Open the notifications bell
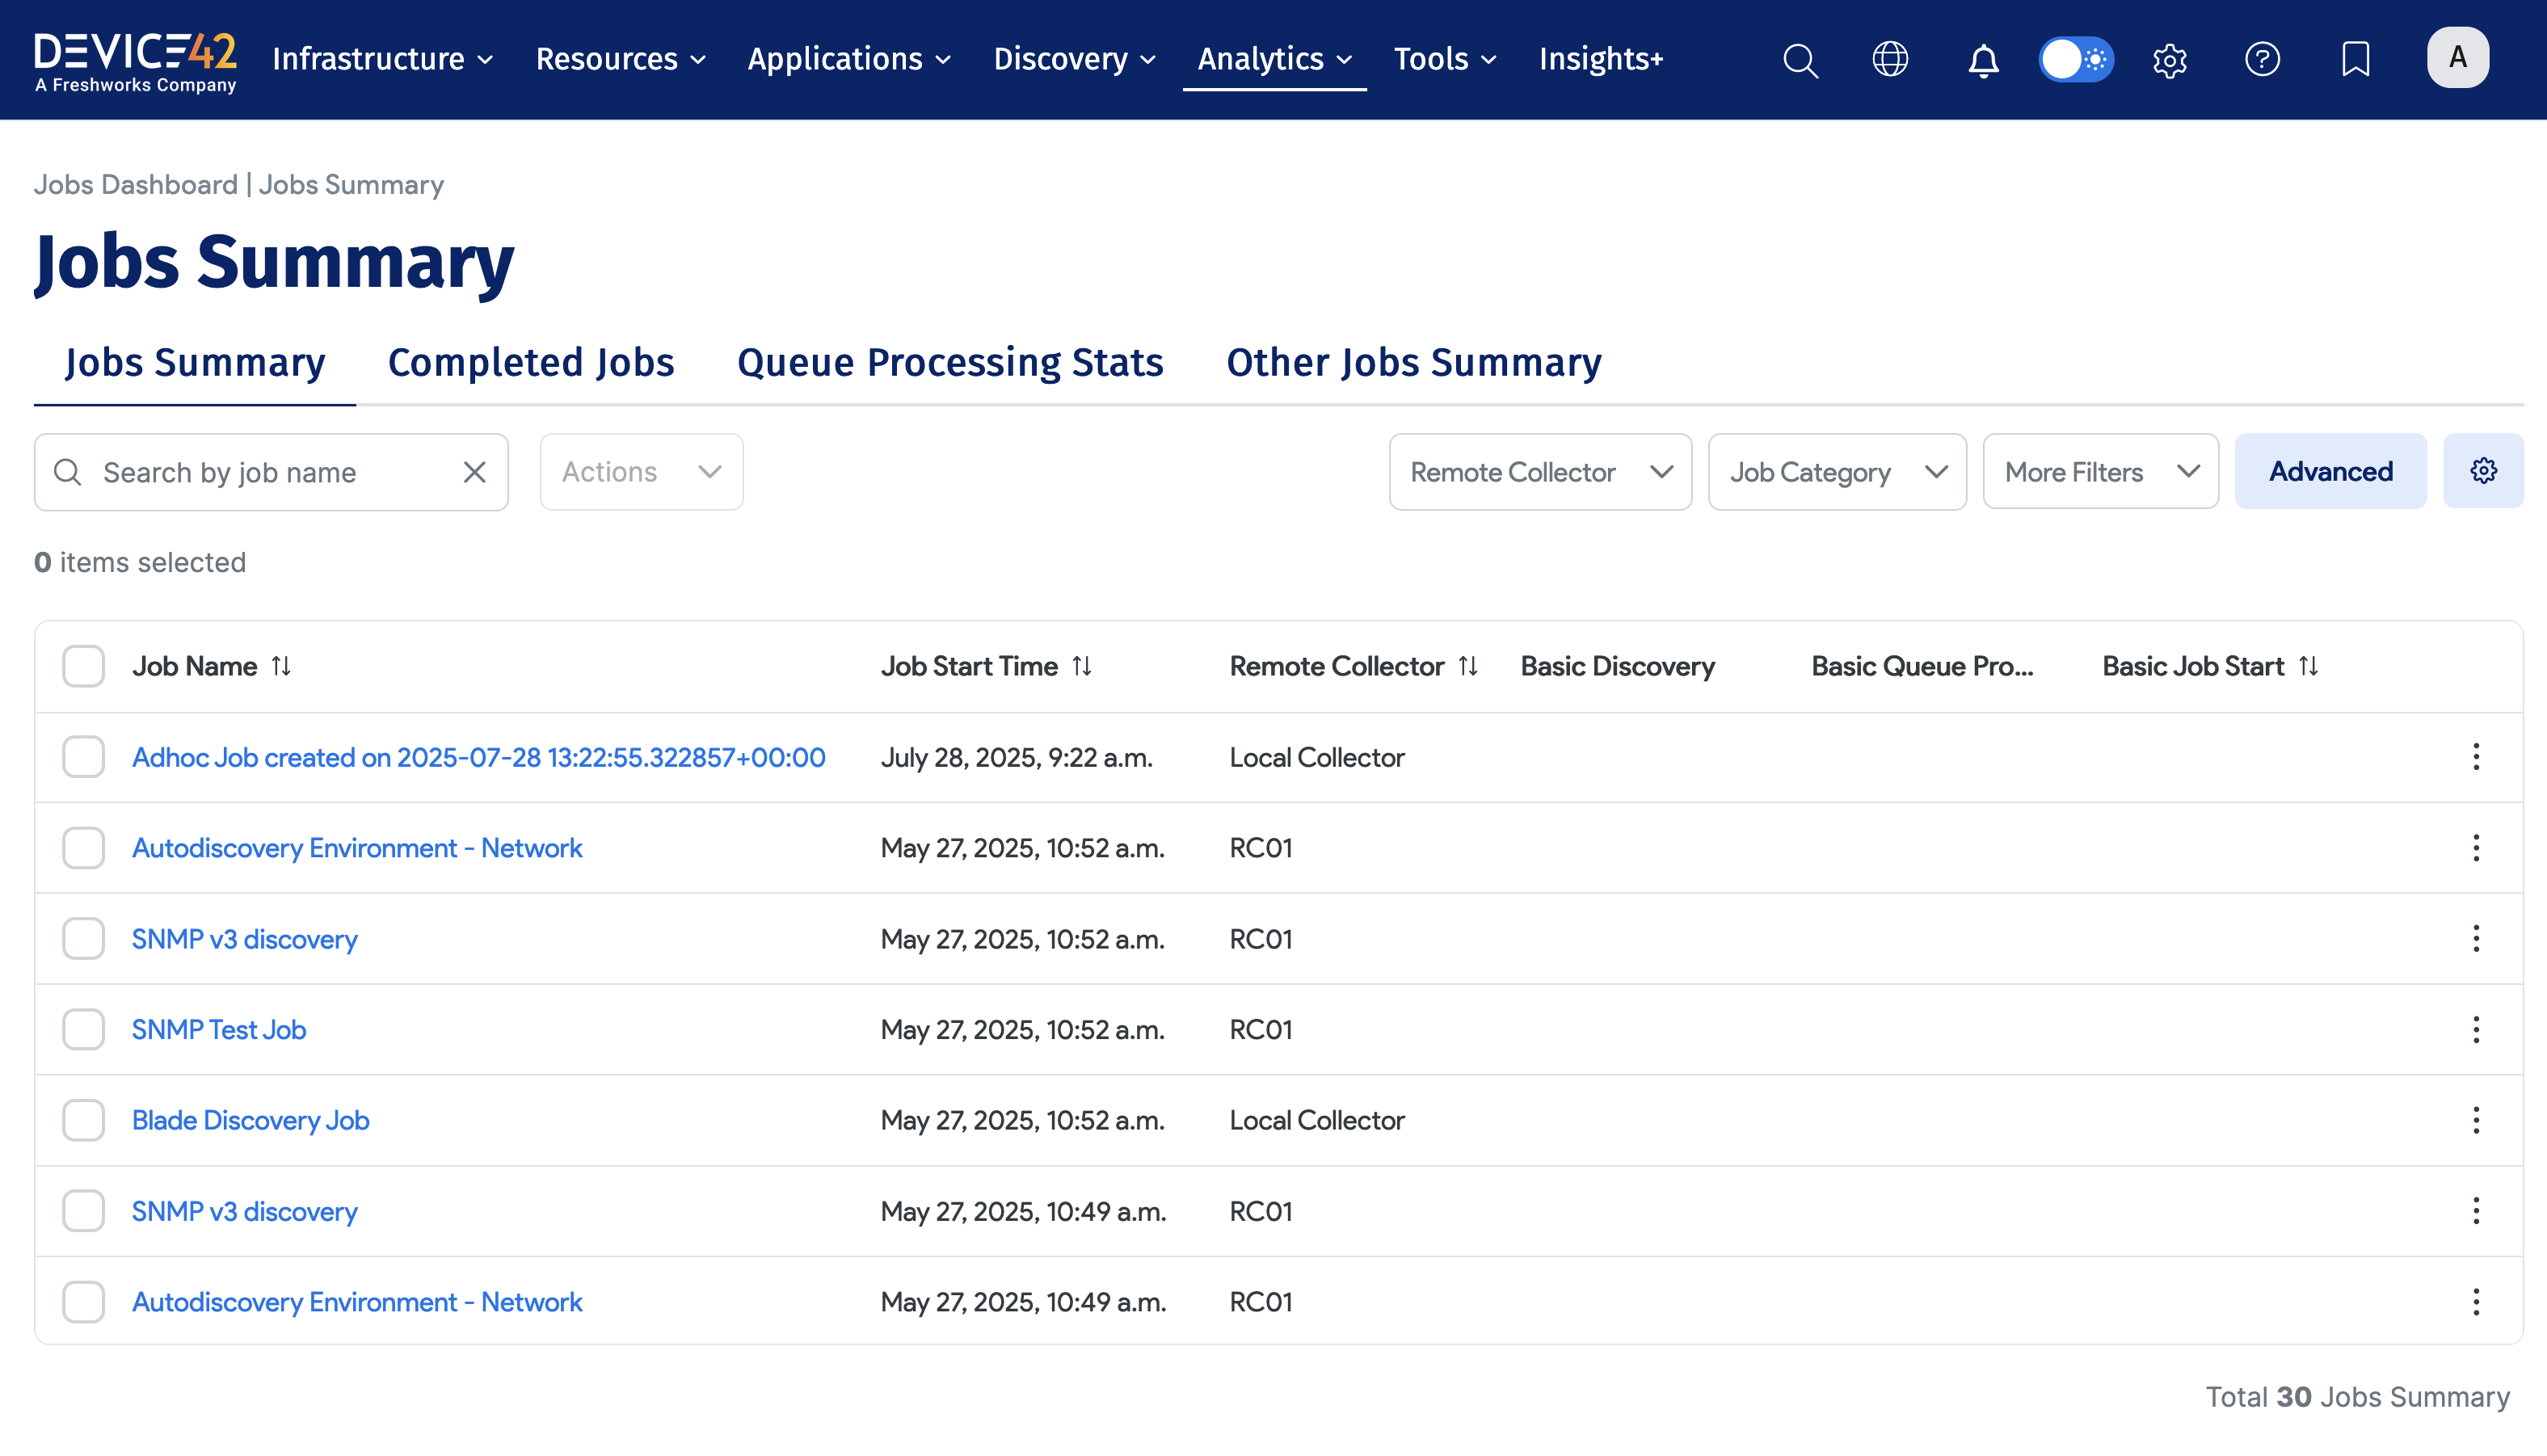The height and width of the screenshot is (1456, 2547). point(1983,60)
